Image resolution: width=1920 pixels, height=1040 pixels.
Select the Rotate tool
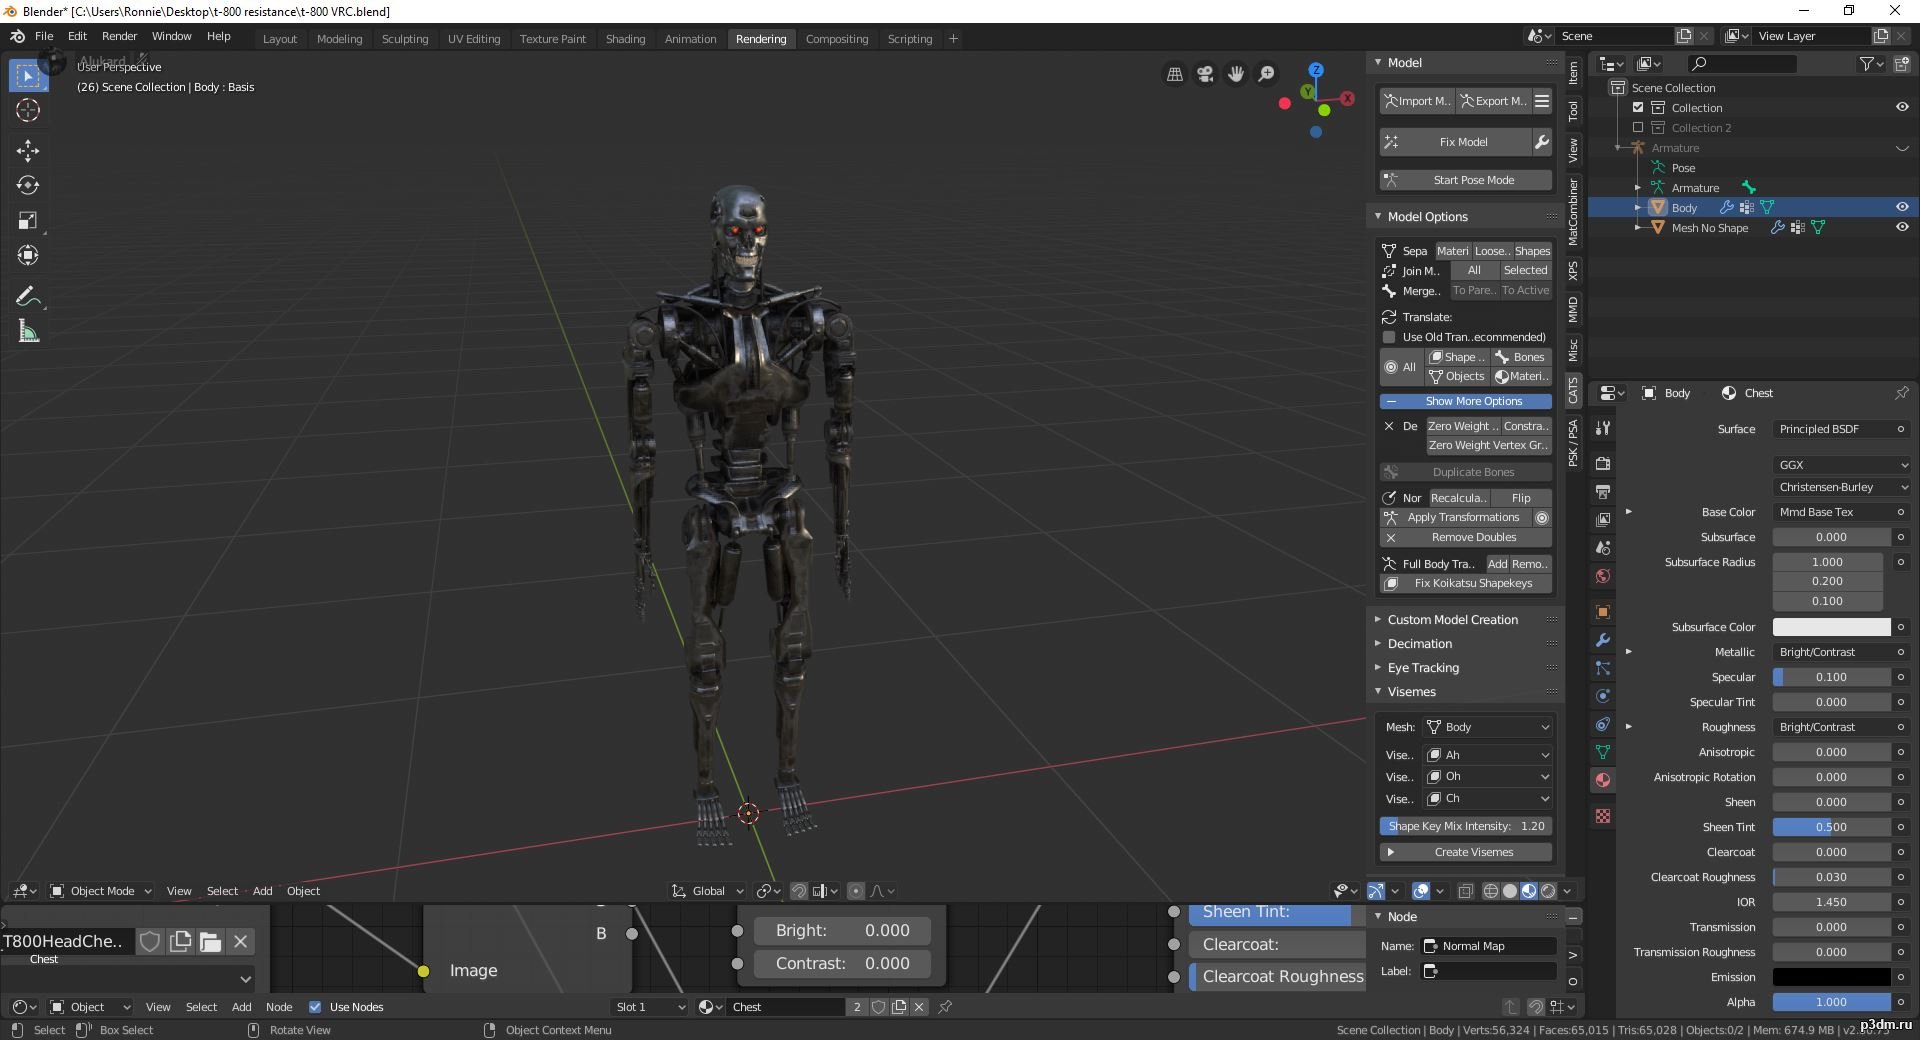tap(28, 186)
